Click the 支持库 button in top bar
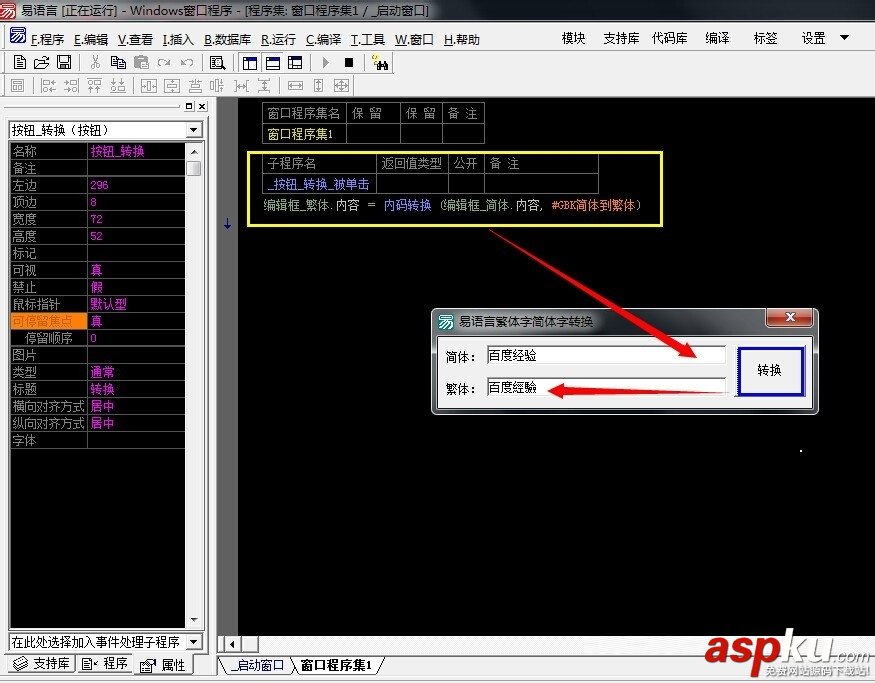The height and width of the screenshot is (683, 875). (x=621, y=38)
